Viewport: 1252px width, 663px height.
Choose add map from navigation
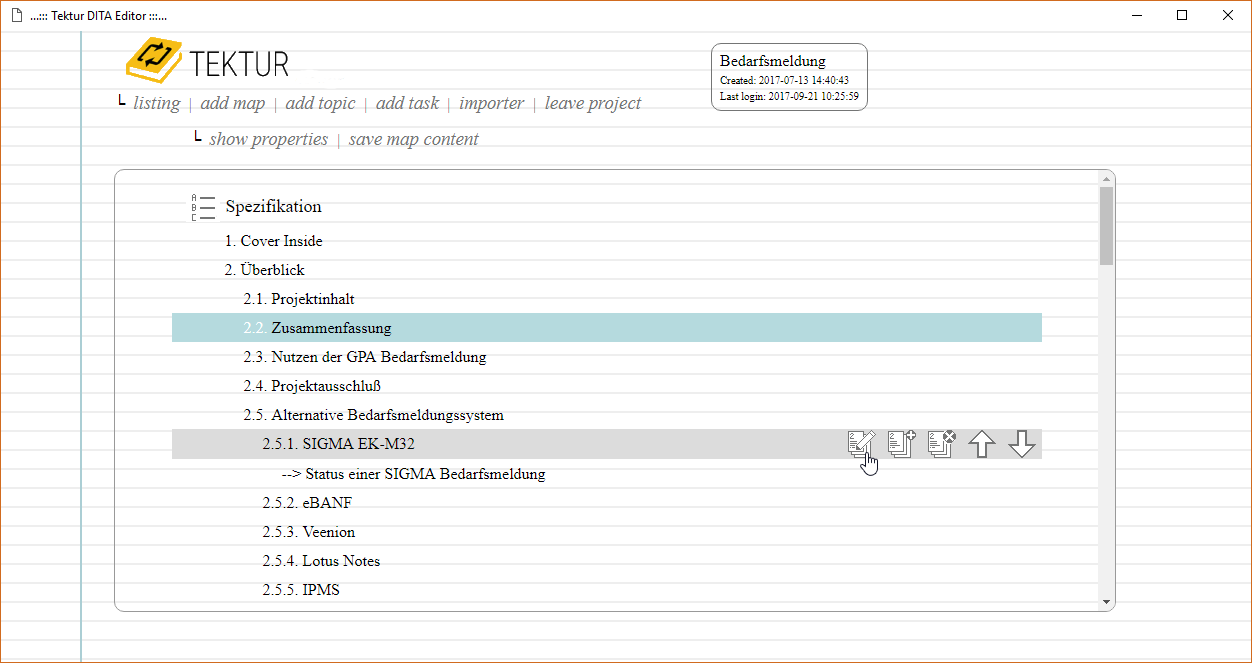click(x=232, y=103)
